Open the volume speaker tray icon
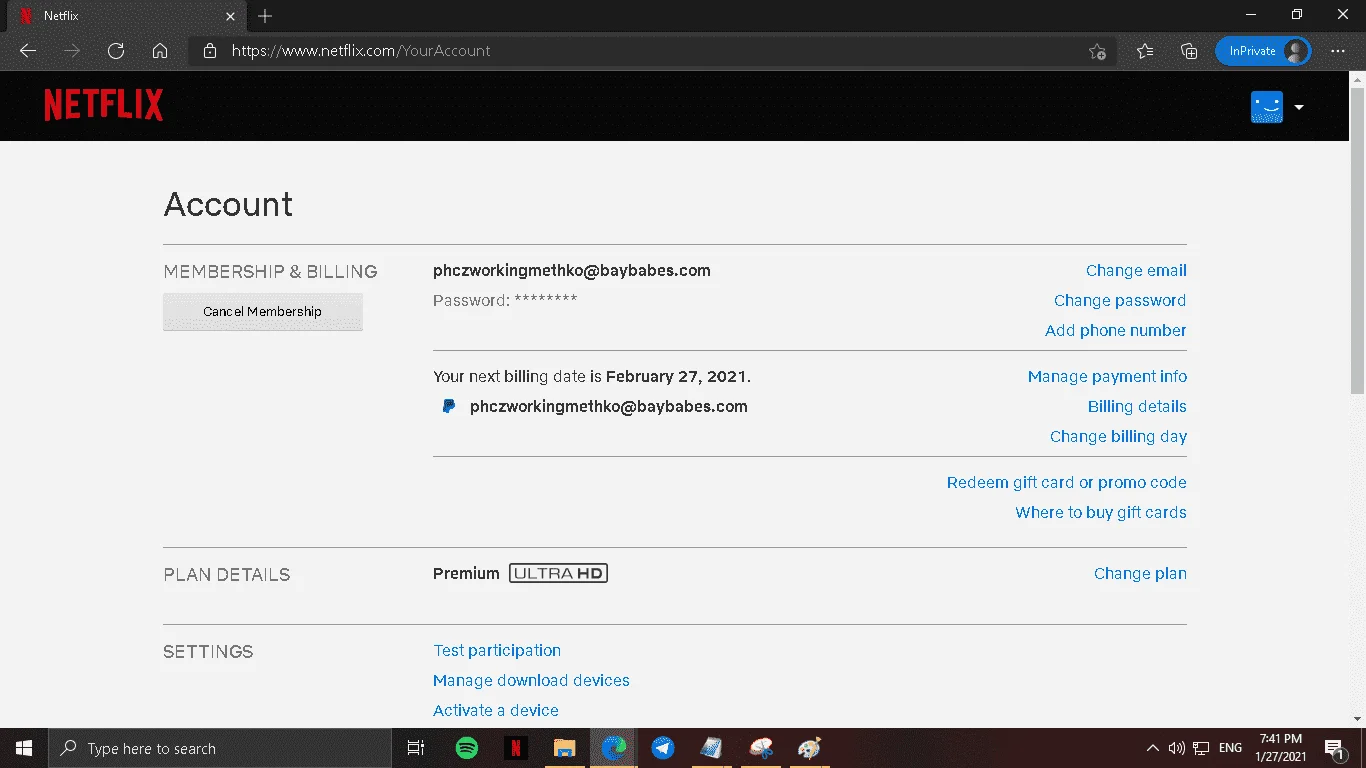Viewport: 1366px width, 768px height. coord(1176,748)
